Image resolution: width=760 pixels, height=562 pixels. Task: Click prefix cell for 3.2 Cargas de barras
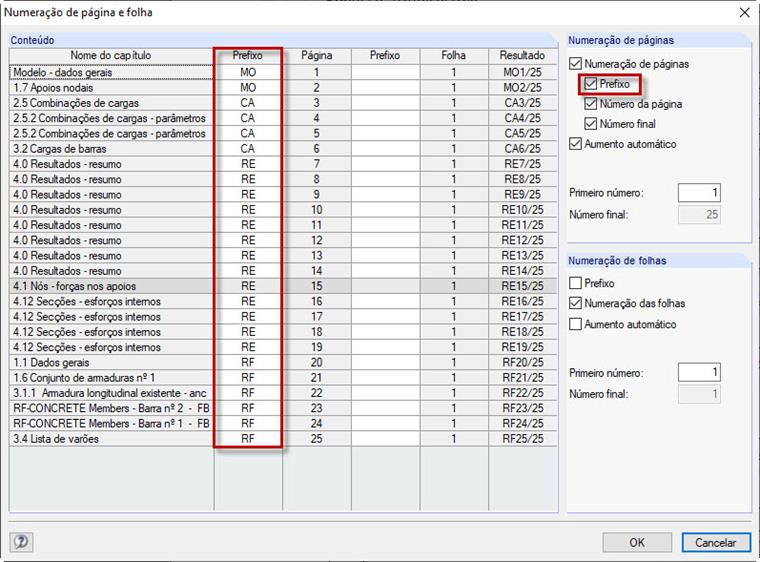click(248, 149)
